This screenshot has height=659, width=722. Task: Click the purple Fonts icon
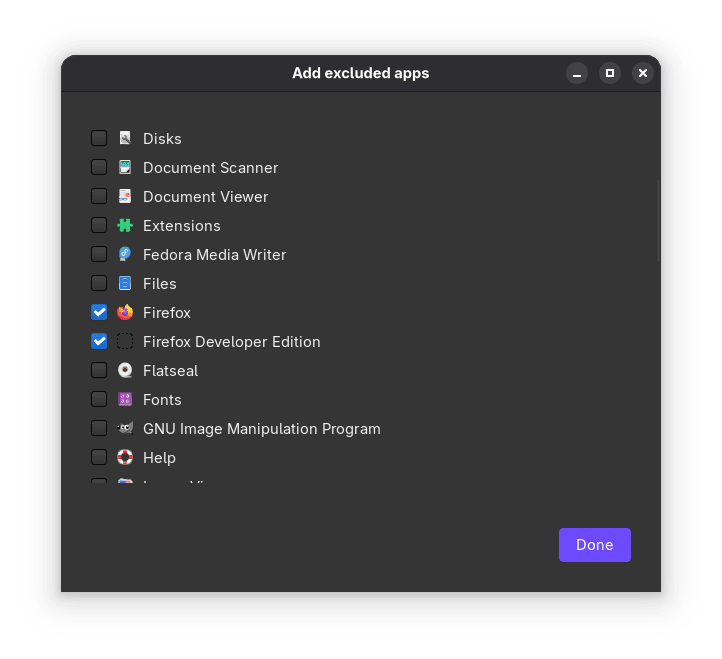[125, 399]
